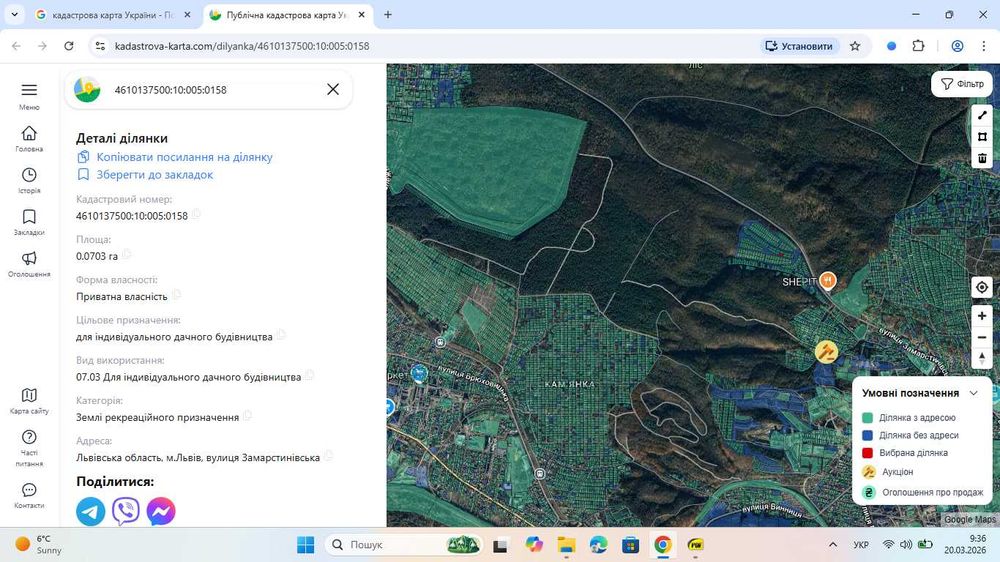Share via Messenger icon
The height and width of the screenshot is (562, 1000).
point(161,512)
